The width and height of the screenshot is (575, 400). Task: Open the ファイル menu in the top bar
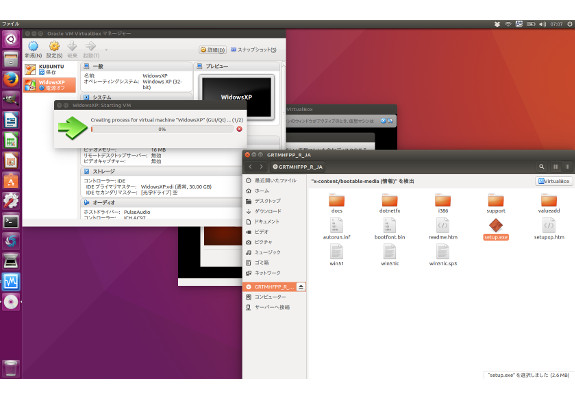pos(10,24)
